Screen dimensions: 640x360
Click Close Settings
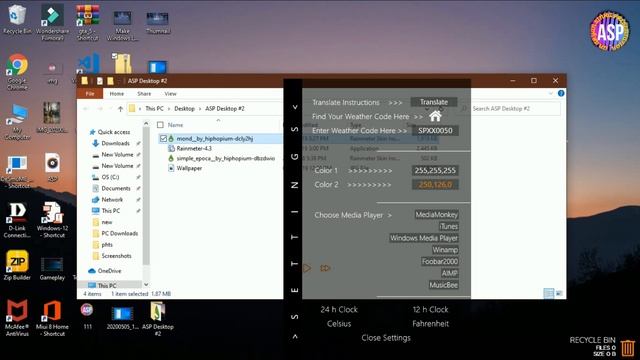point(386,338)
